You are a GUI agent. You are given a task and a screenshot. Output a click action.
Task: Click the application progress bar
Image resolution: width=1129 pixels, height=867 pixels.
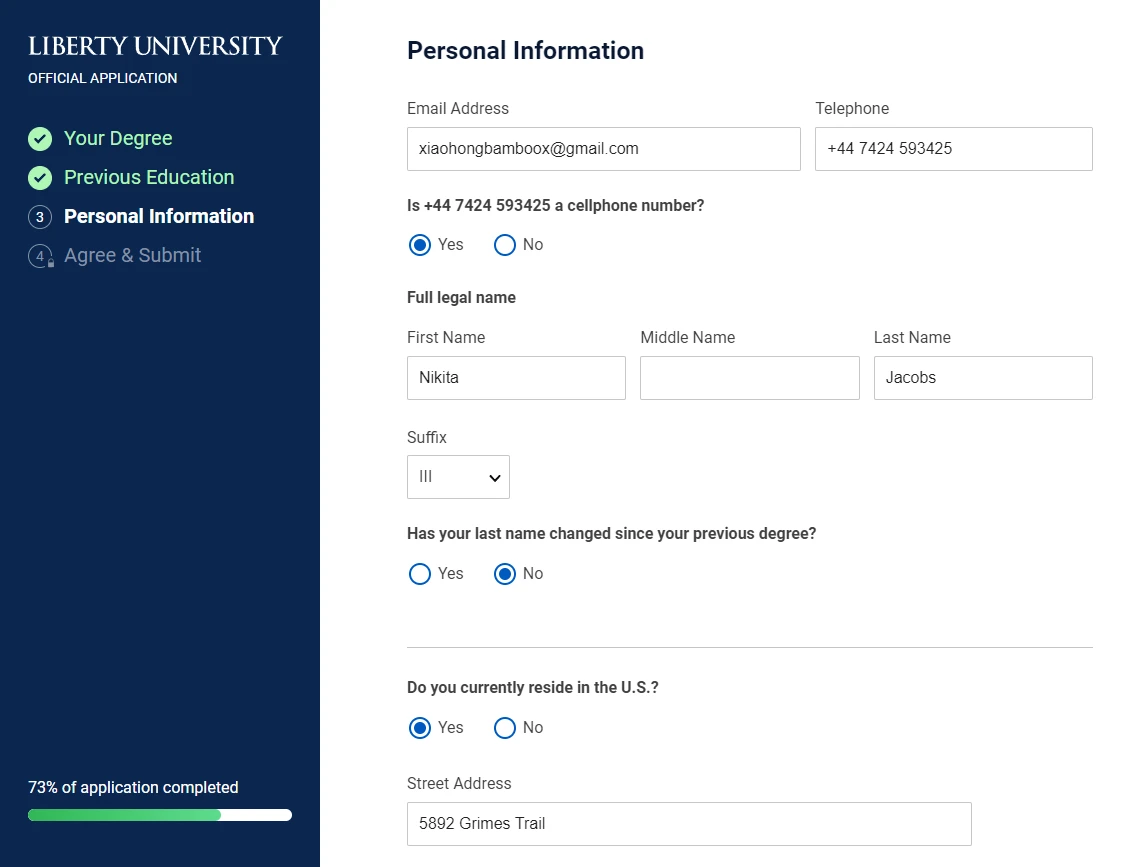coord(160,815)
